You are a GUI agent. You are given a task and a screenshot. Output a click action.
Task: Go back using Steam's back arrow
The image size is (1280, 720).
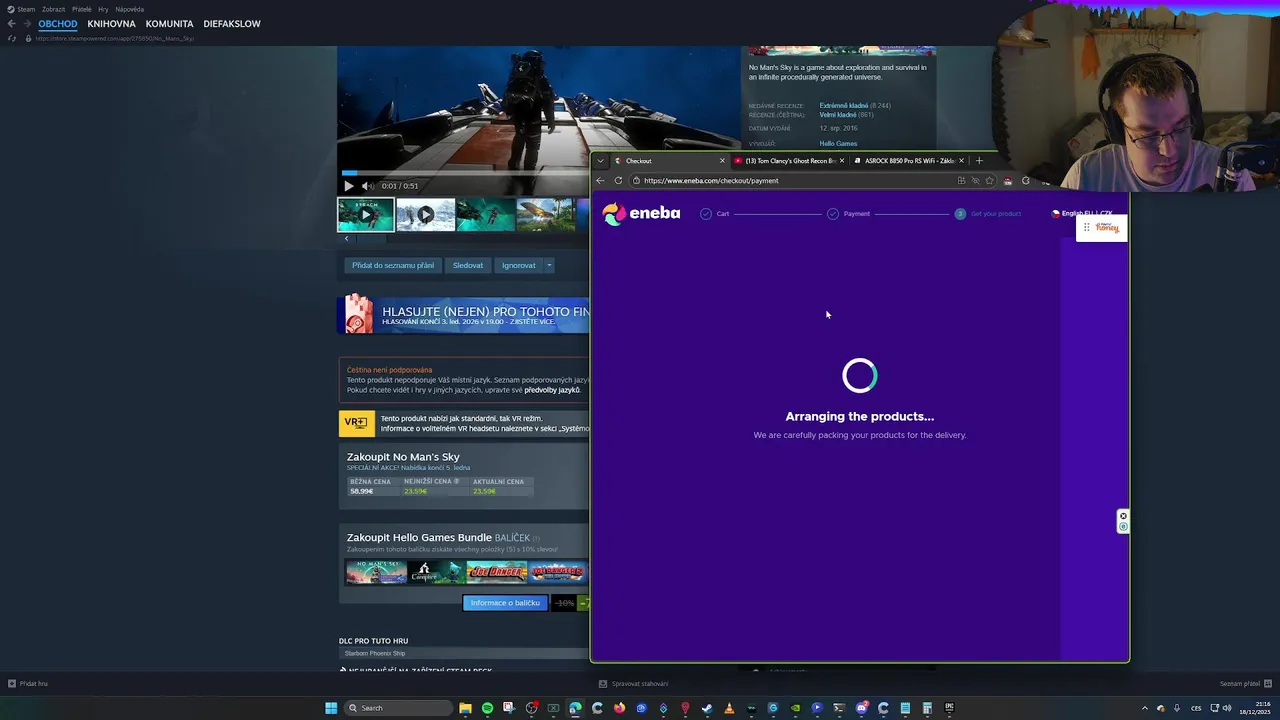[12, 24]
